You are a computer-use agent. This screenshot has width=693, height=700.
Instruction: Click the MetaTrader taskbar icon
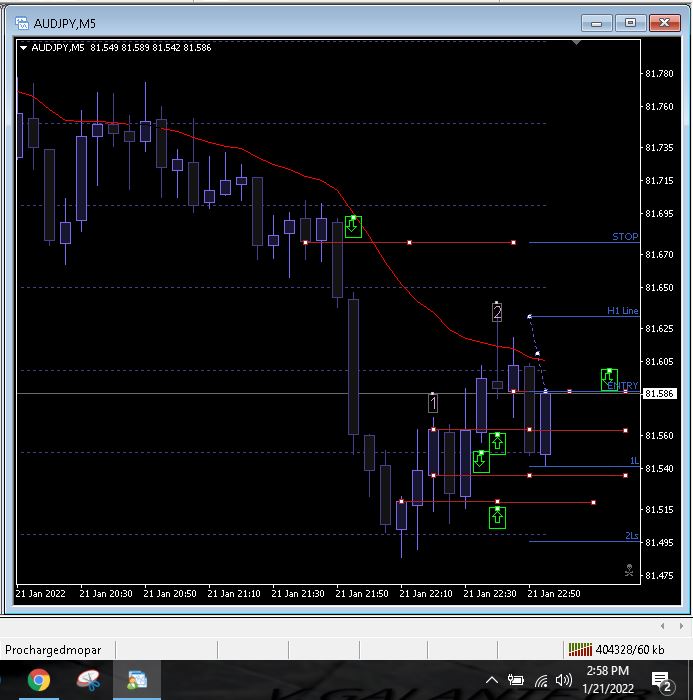click(x=137, y=680)
